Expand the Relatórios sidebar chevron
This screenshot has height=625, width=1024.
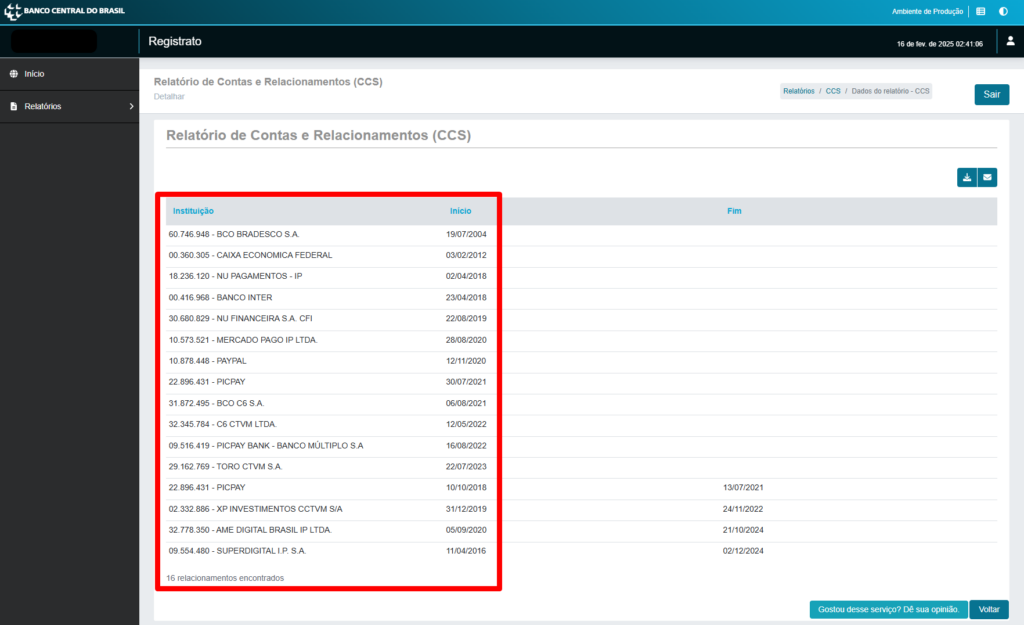[131, 106]
